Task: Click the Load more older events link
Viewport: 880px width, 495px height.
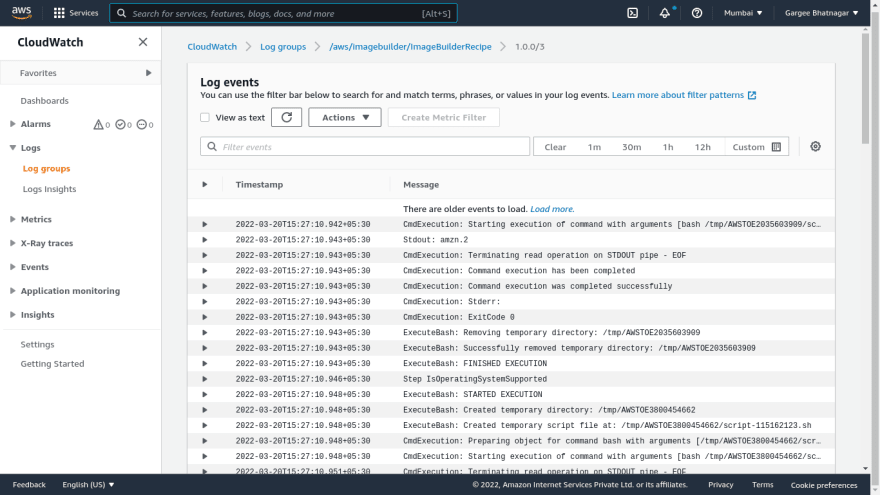Action: 552,209
